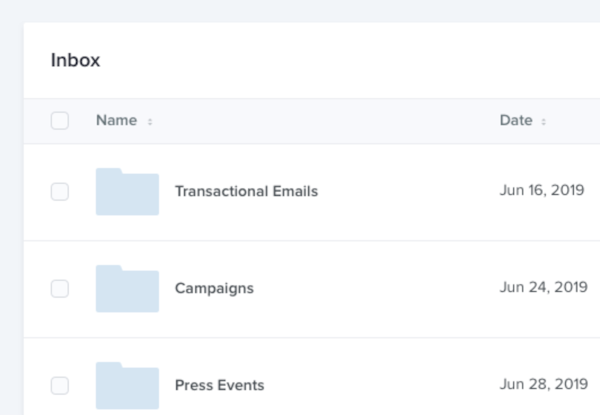The image size is (600, 415).
Task: Open the Press Events folder name
Action: coord(219,385)
